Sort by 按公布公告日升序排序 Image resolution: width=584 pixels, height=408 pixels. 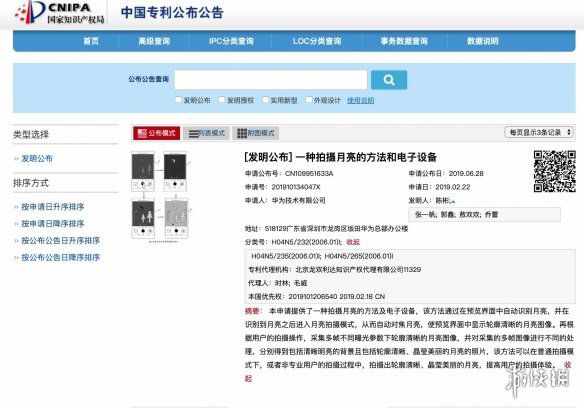click(x=60, y=240)
